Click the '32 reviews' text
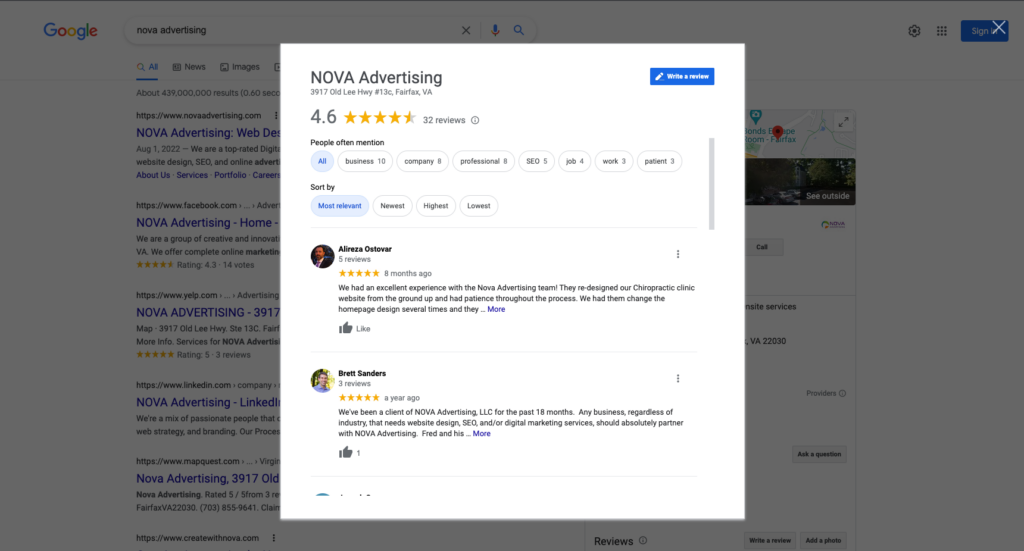The width and height of the screenshot is (1024, 551). 444,120
